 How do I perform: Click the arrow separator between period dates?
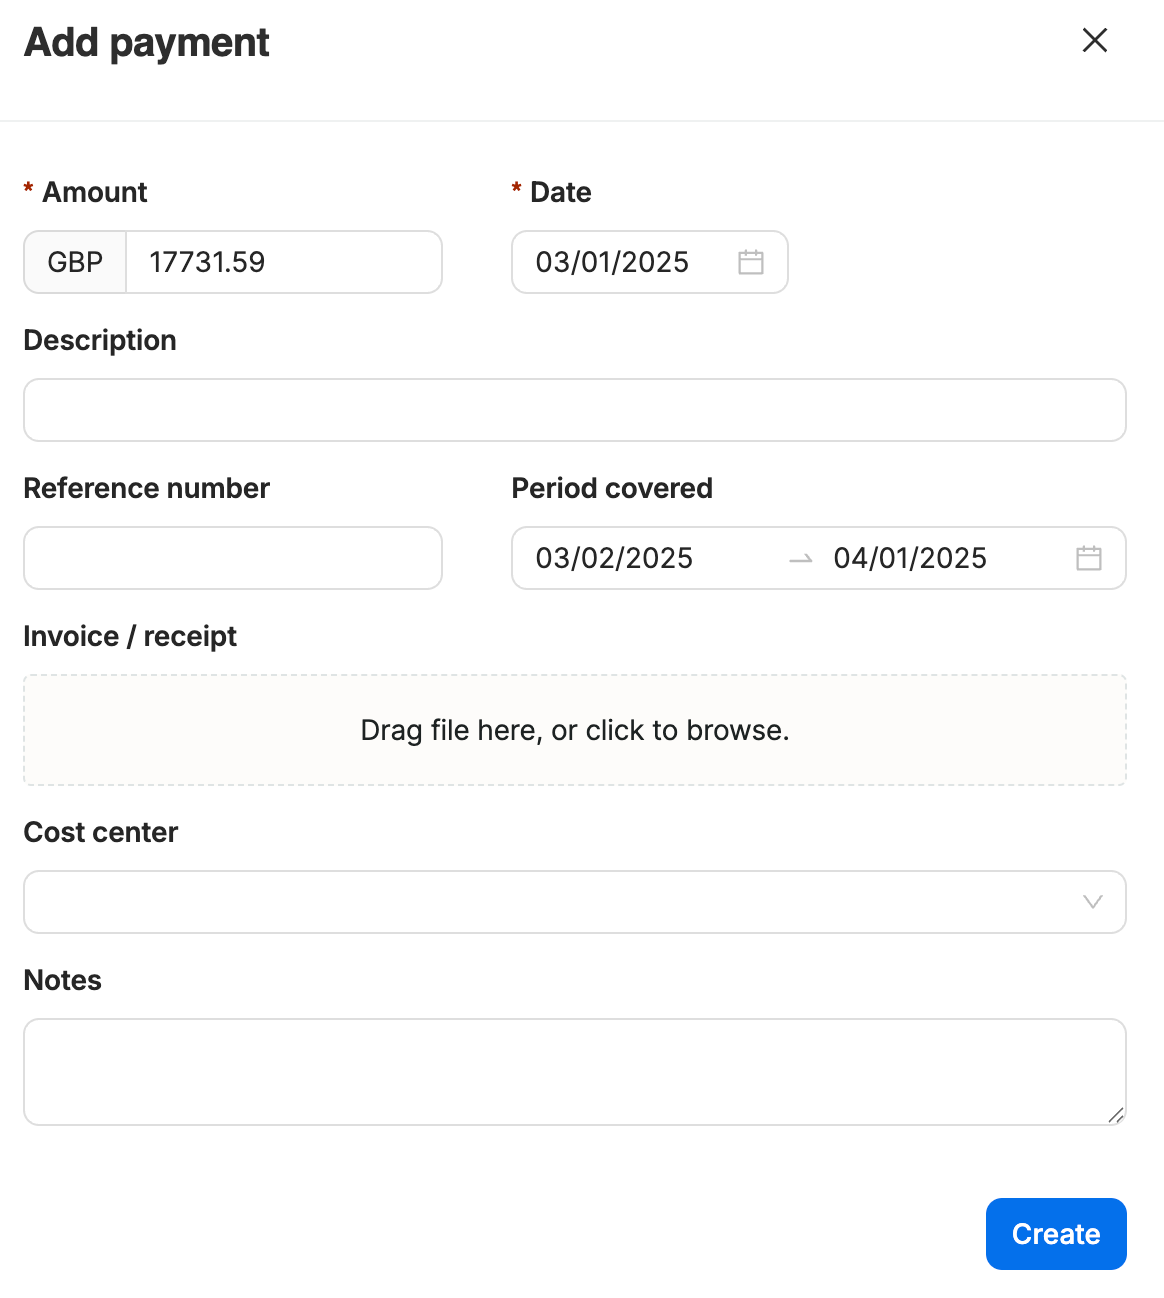(x=800, y=559)
